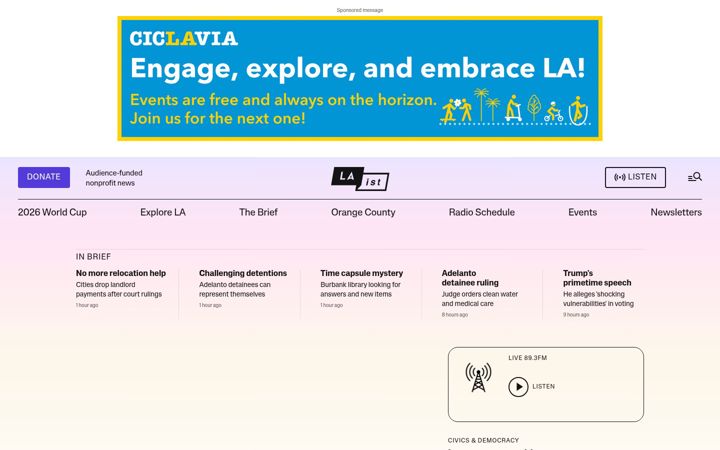Click the IN BRIEF heading
The width and height of the screenshot is (720, 450).
(x=93, y=257)
